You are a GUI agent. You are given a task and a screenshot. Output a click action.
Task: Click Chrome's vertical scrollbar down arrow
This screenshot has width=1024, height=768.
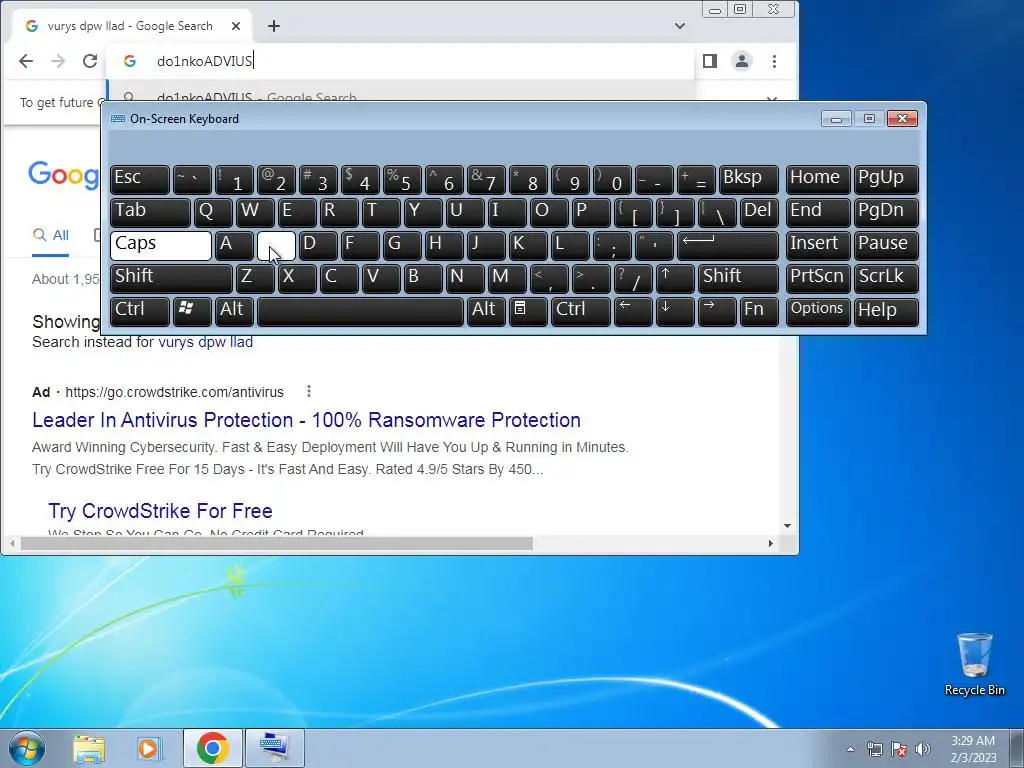click(x=788, y=526)
